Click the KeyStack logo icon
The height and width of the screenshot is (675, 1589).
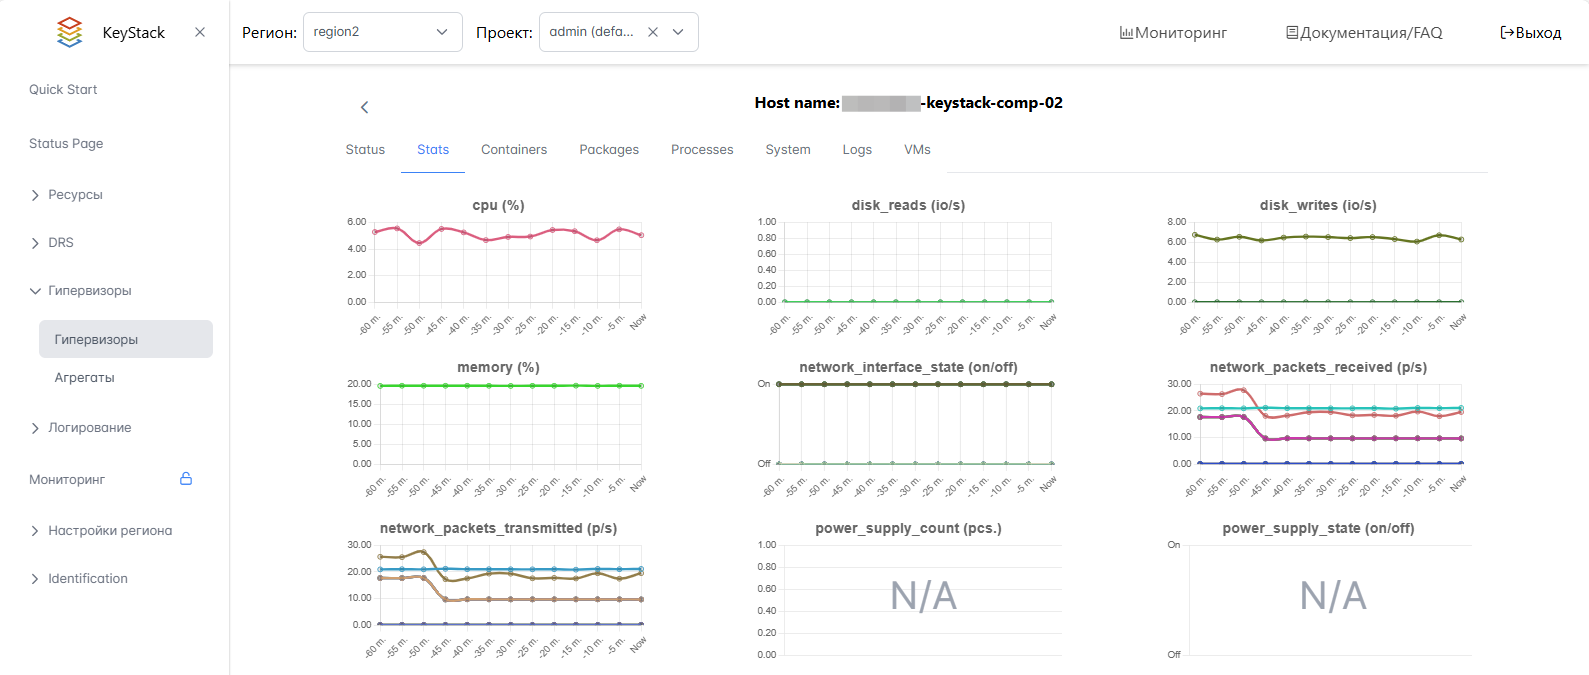pyautogui.click(x=69, y=32)
